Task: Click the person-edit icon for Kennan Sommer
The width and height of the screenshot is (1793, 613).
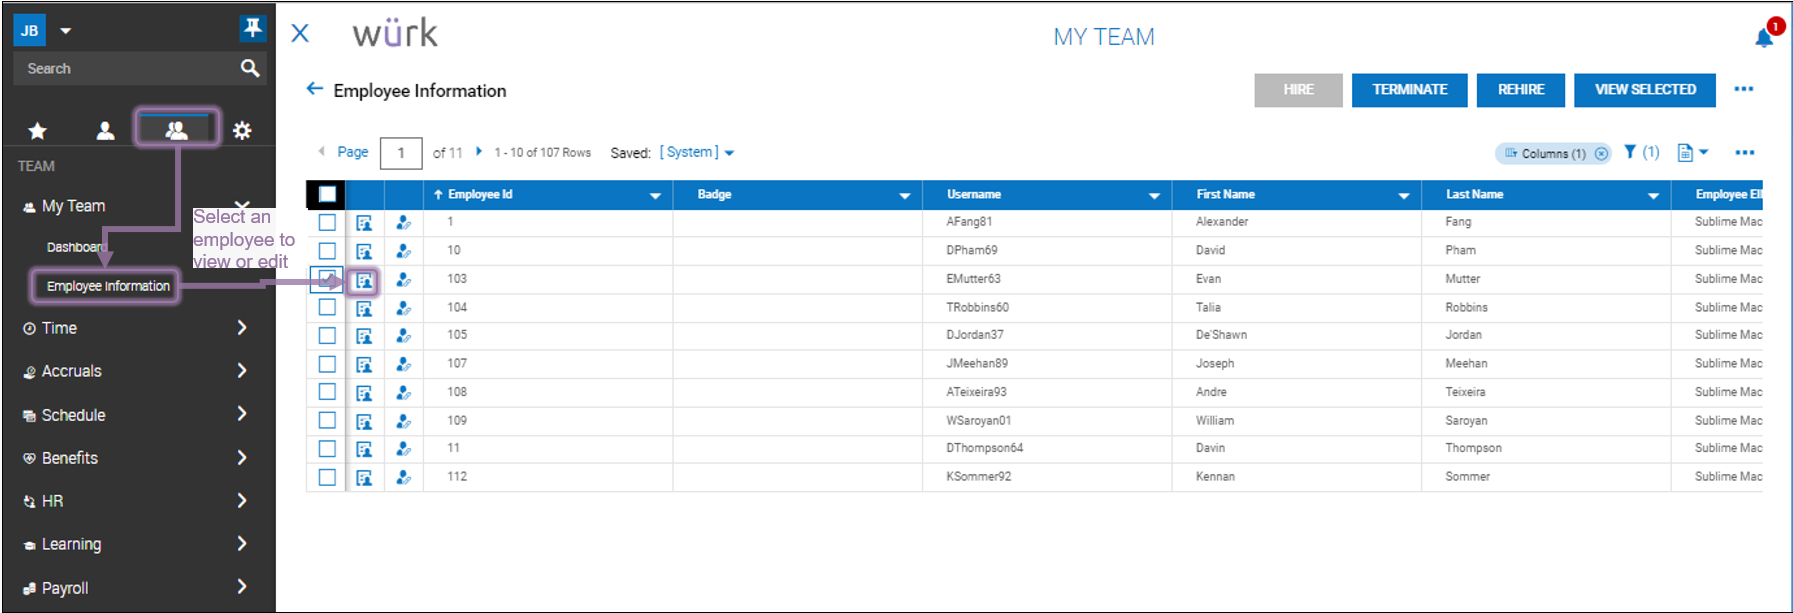Action: tap(403, 478)
